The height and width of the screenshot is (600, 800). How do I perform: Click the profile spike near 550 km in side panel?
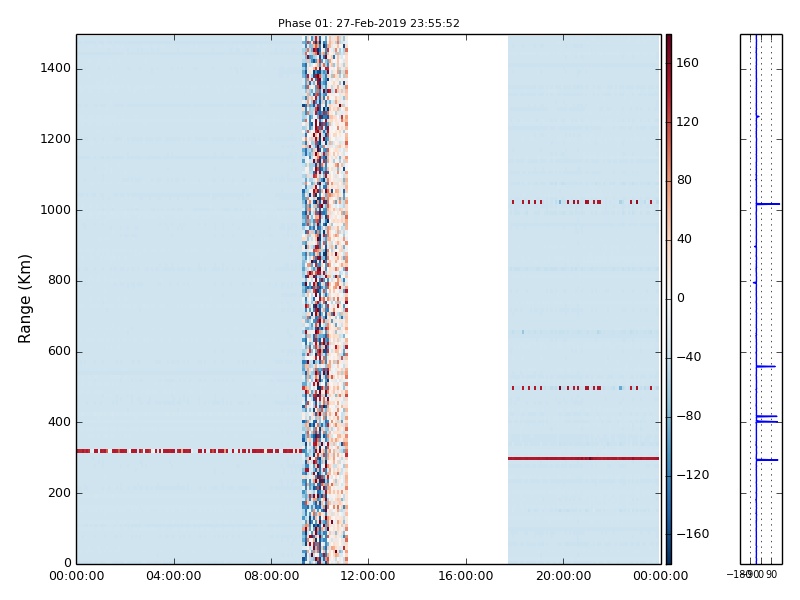(765, 366)
